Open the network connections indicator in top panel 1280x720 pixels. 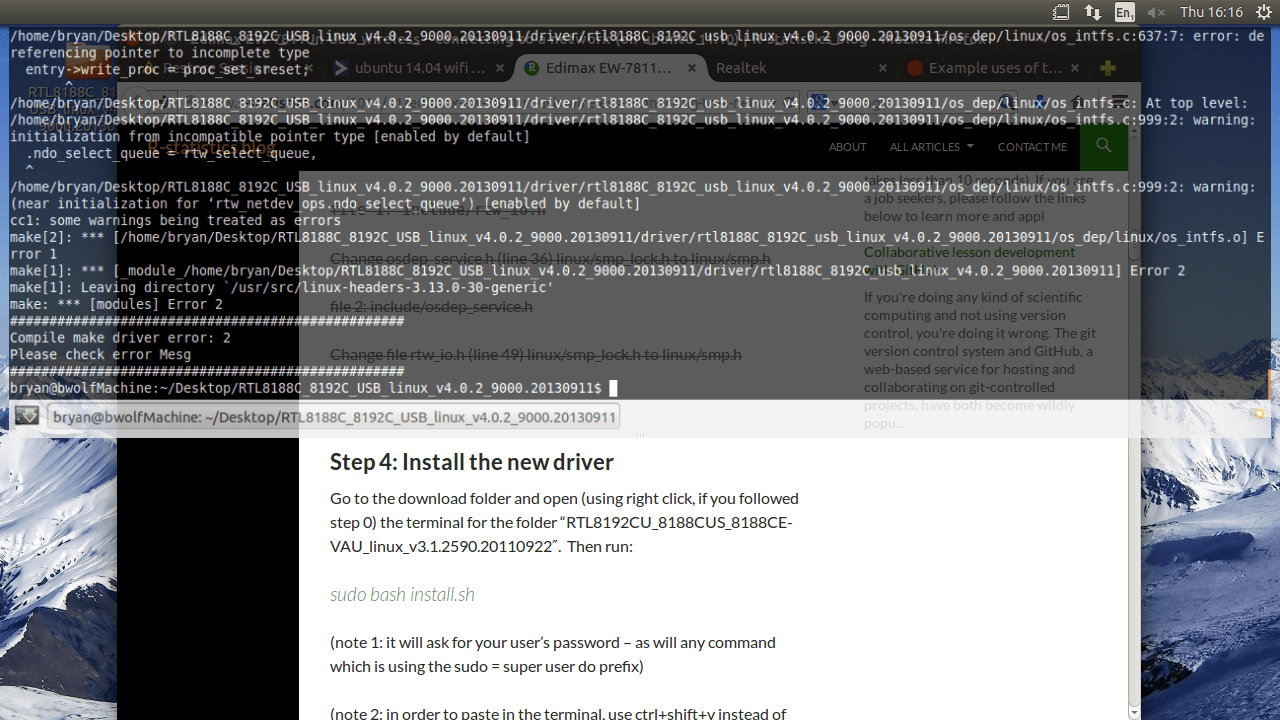click(1093, 12)
